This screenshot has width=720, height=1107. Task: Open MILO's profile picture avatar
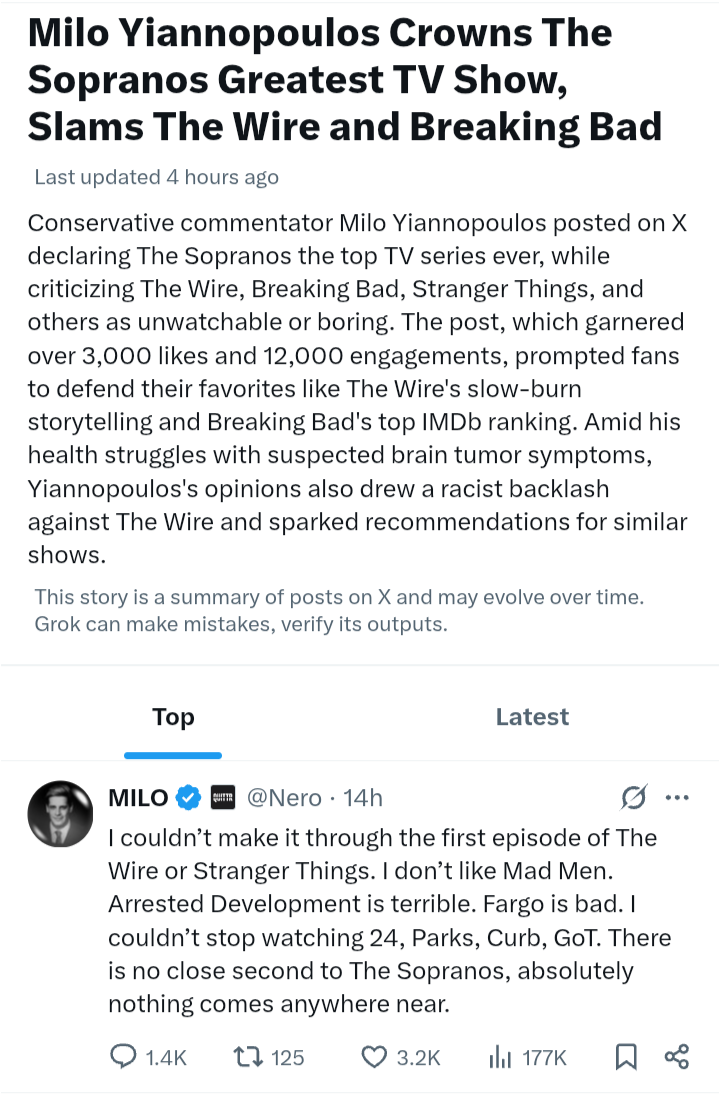tap(60, 813)
